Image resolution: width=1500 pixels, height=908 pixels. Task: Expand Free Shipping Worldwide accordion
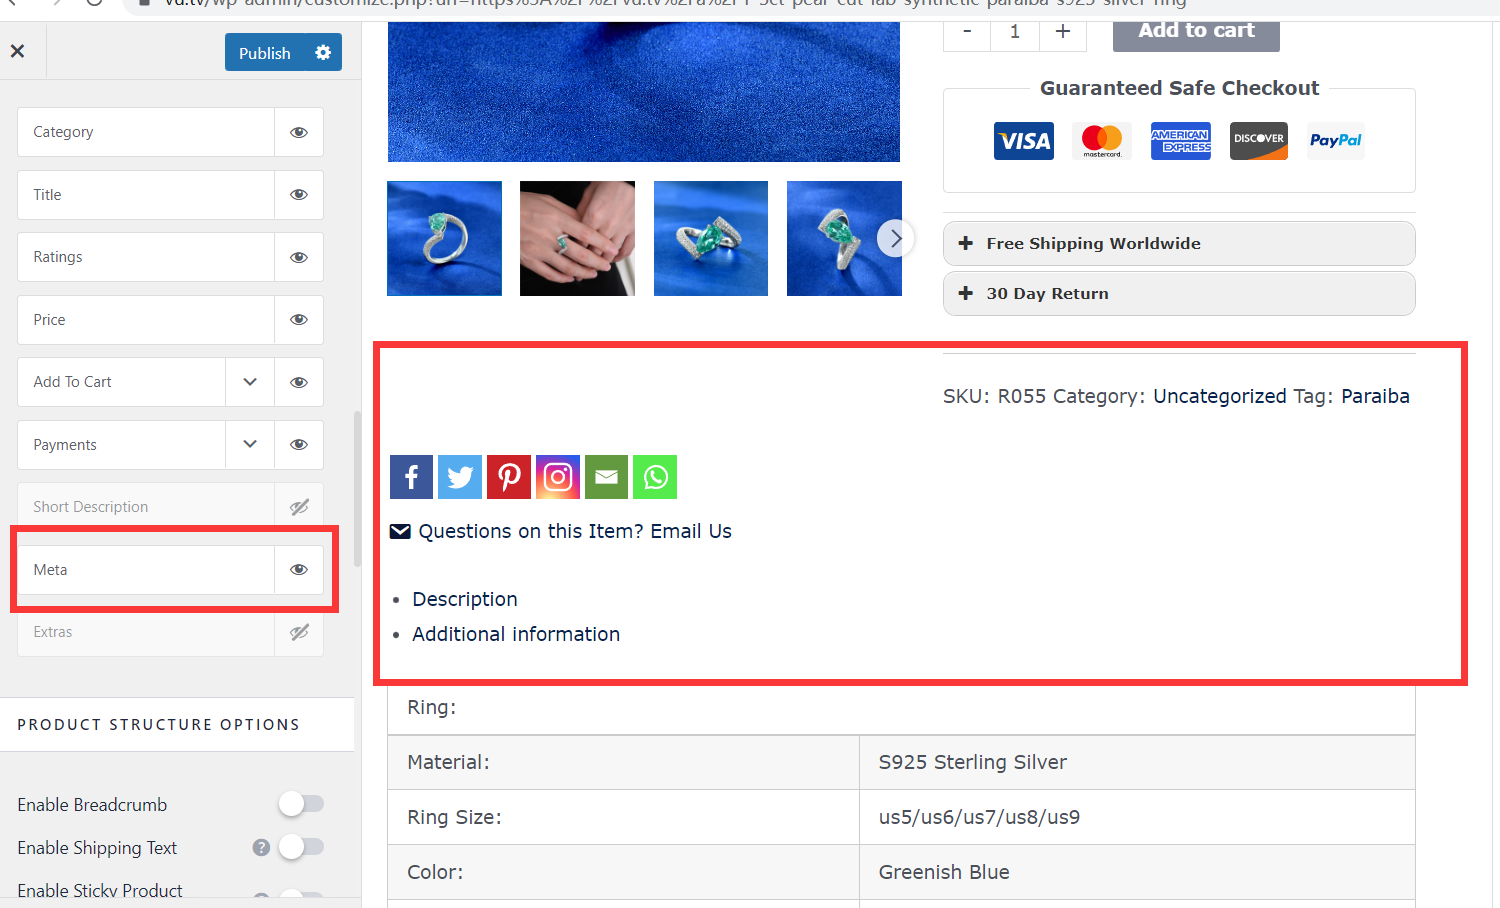point(1179,244)
